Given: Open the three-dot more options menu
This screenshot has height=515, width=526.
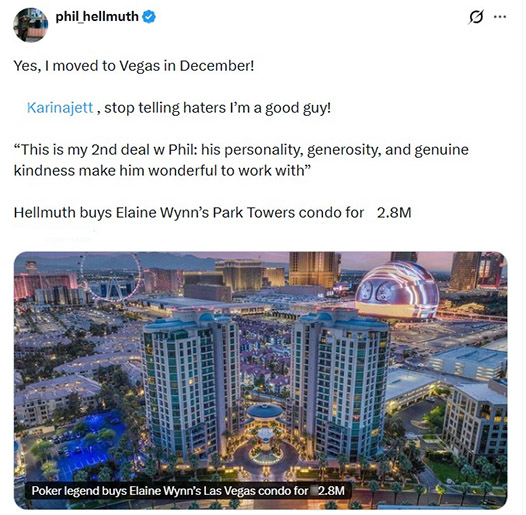Looking at the screenshot, I should [500, 17].
